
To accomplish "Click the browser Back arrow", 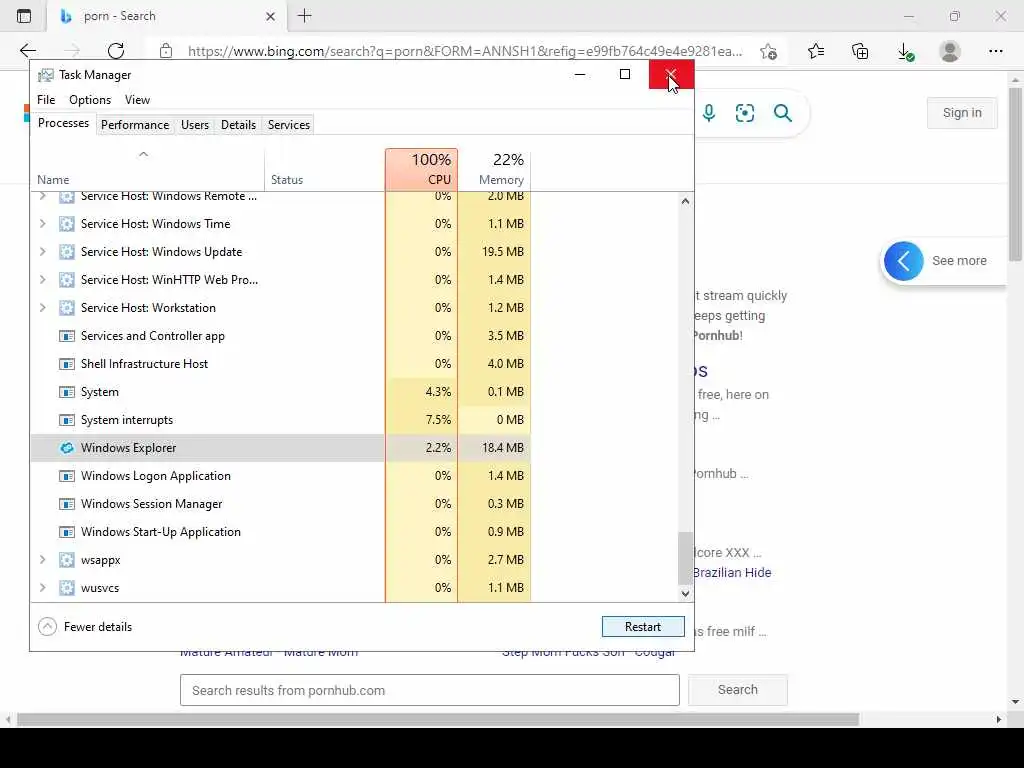I will click(x=27, y=51).
